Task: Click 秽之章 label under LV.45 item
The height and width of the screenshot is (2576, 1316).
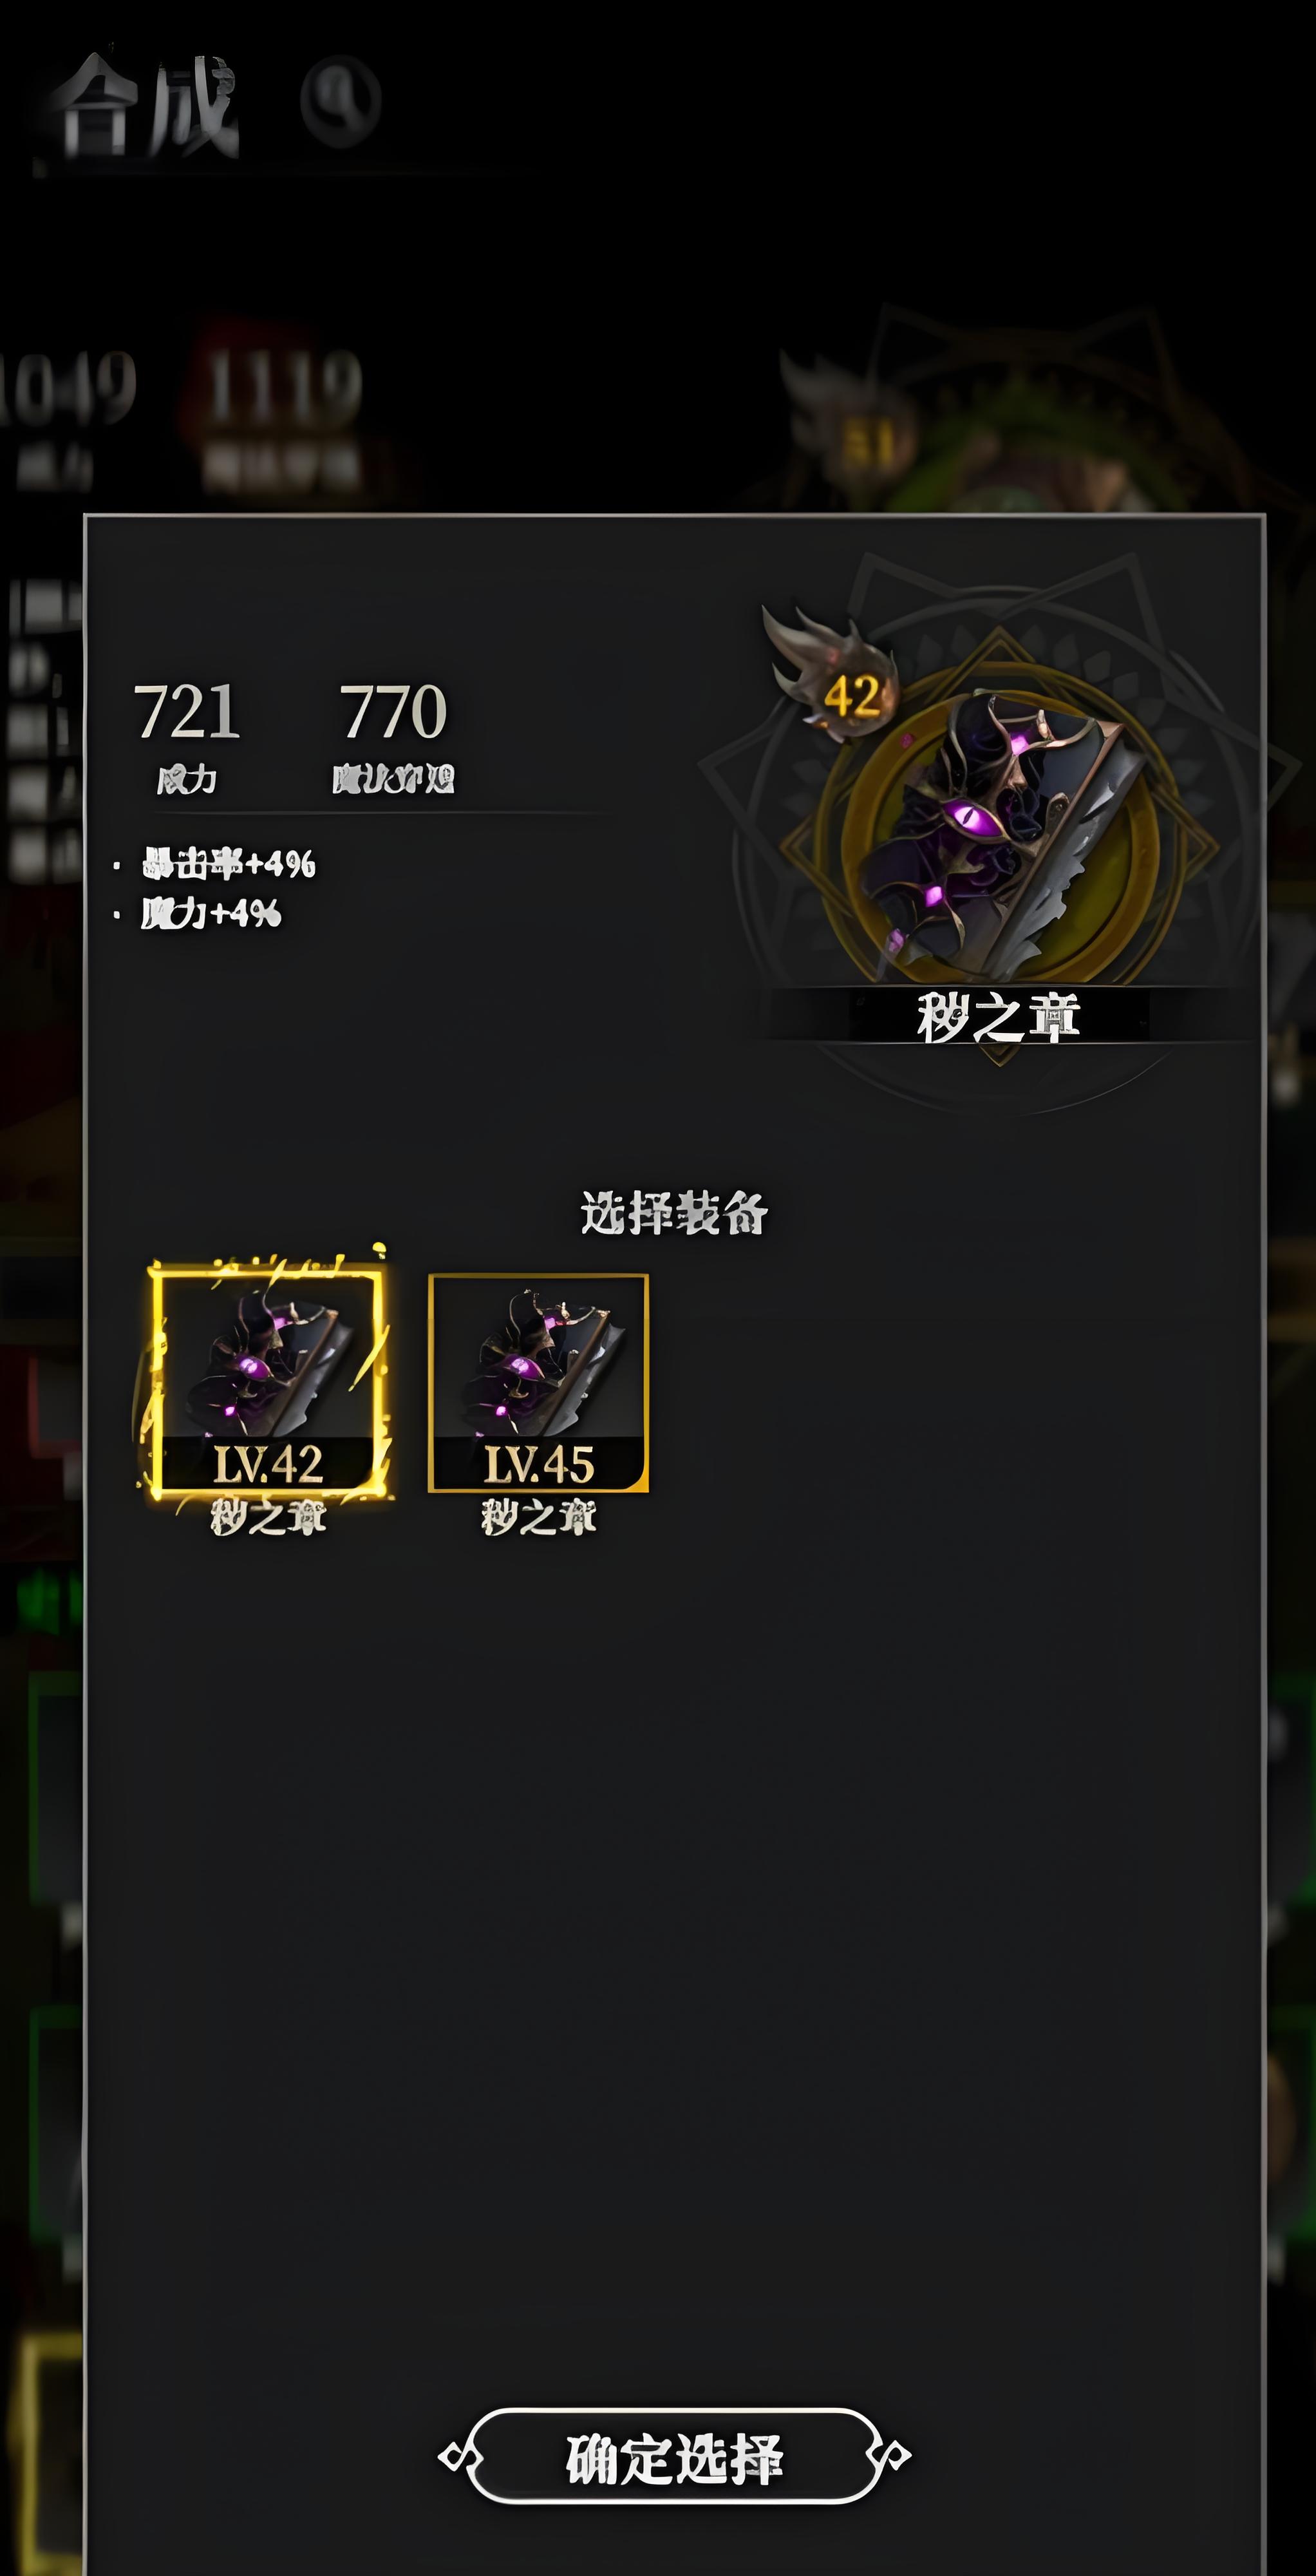Action: pyautogui.click(x=538, y=1518)
